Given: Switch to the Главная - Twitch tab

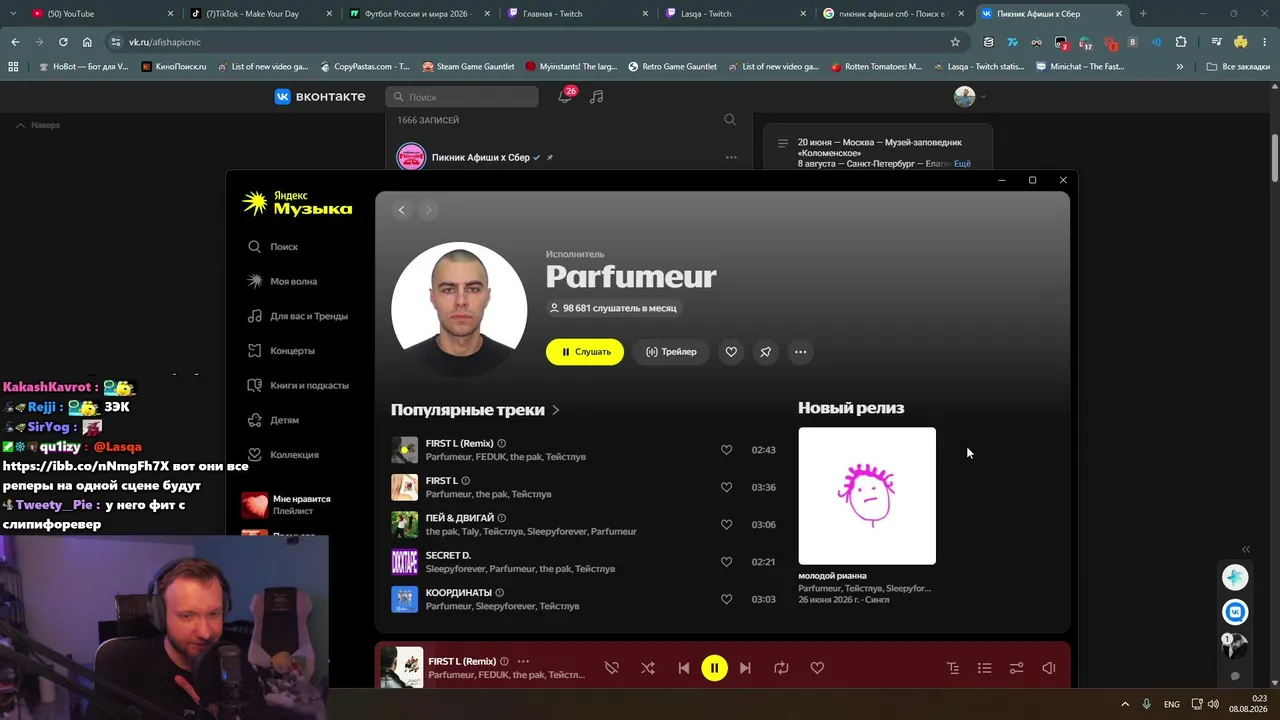Looking at the screenshot, I should [577, 14].
